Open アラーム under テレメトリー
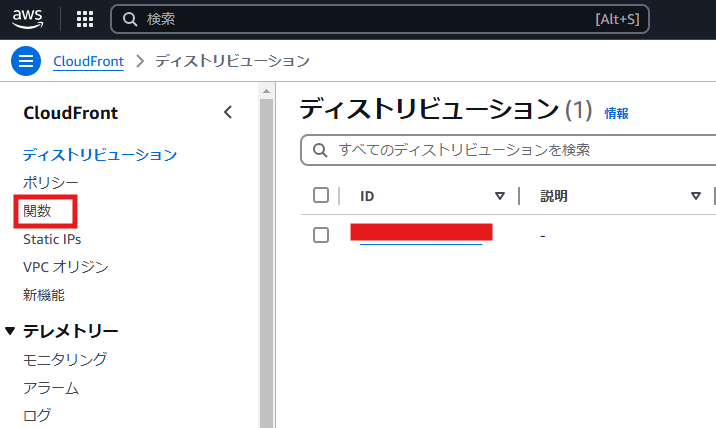 (51, 388)
